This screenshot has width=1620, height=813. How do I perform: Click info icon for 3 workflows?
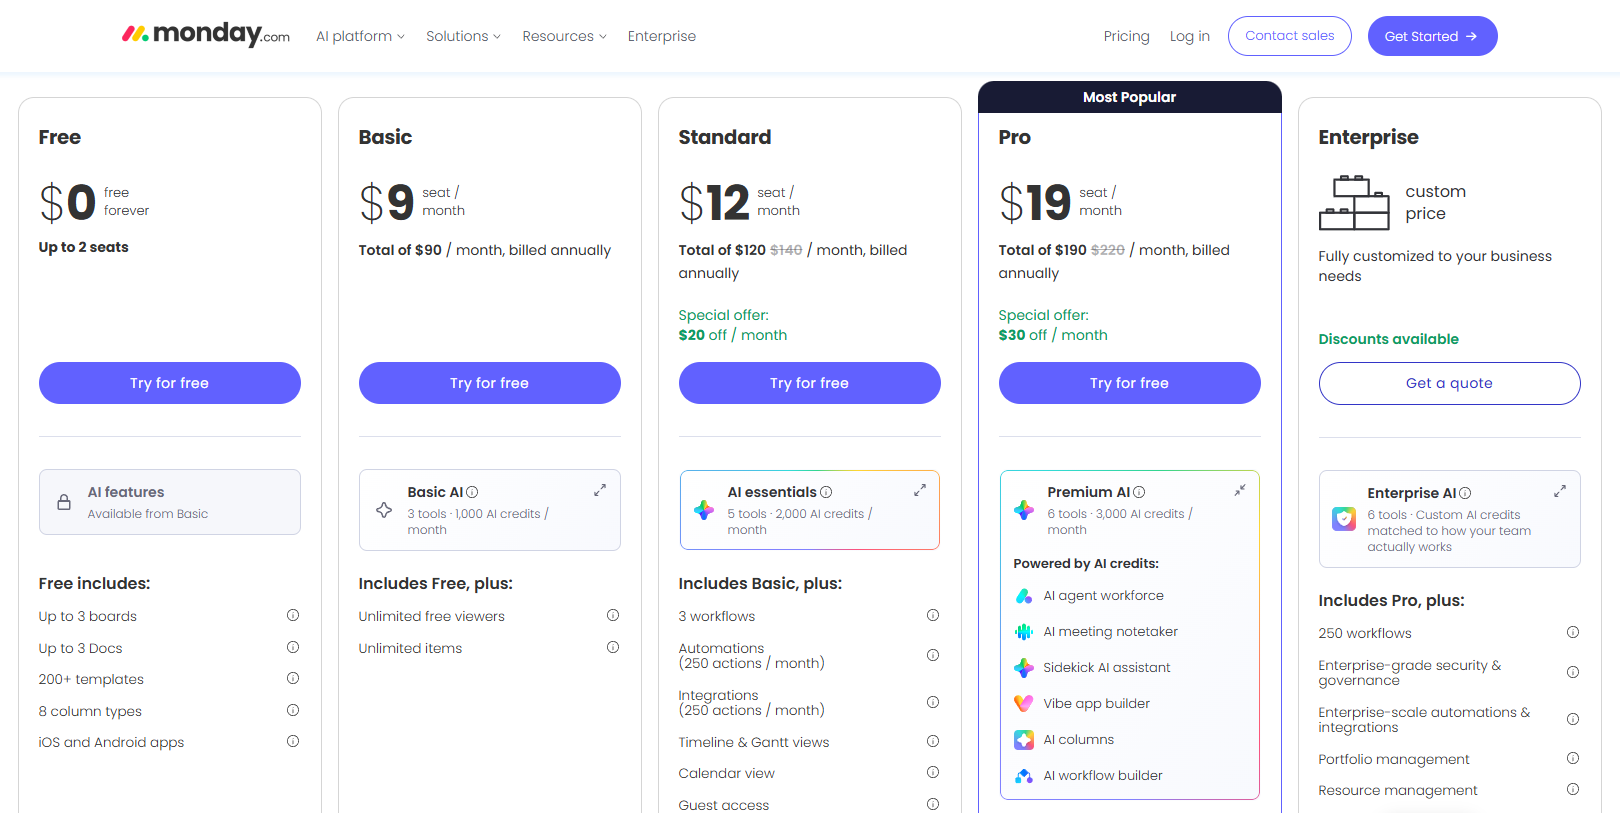(933, 615)
